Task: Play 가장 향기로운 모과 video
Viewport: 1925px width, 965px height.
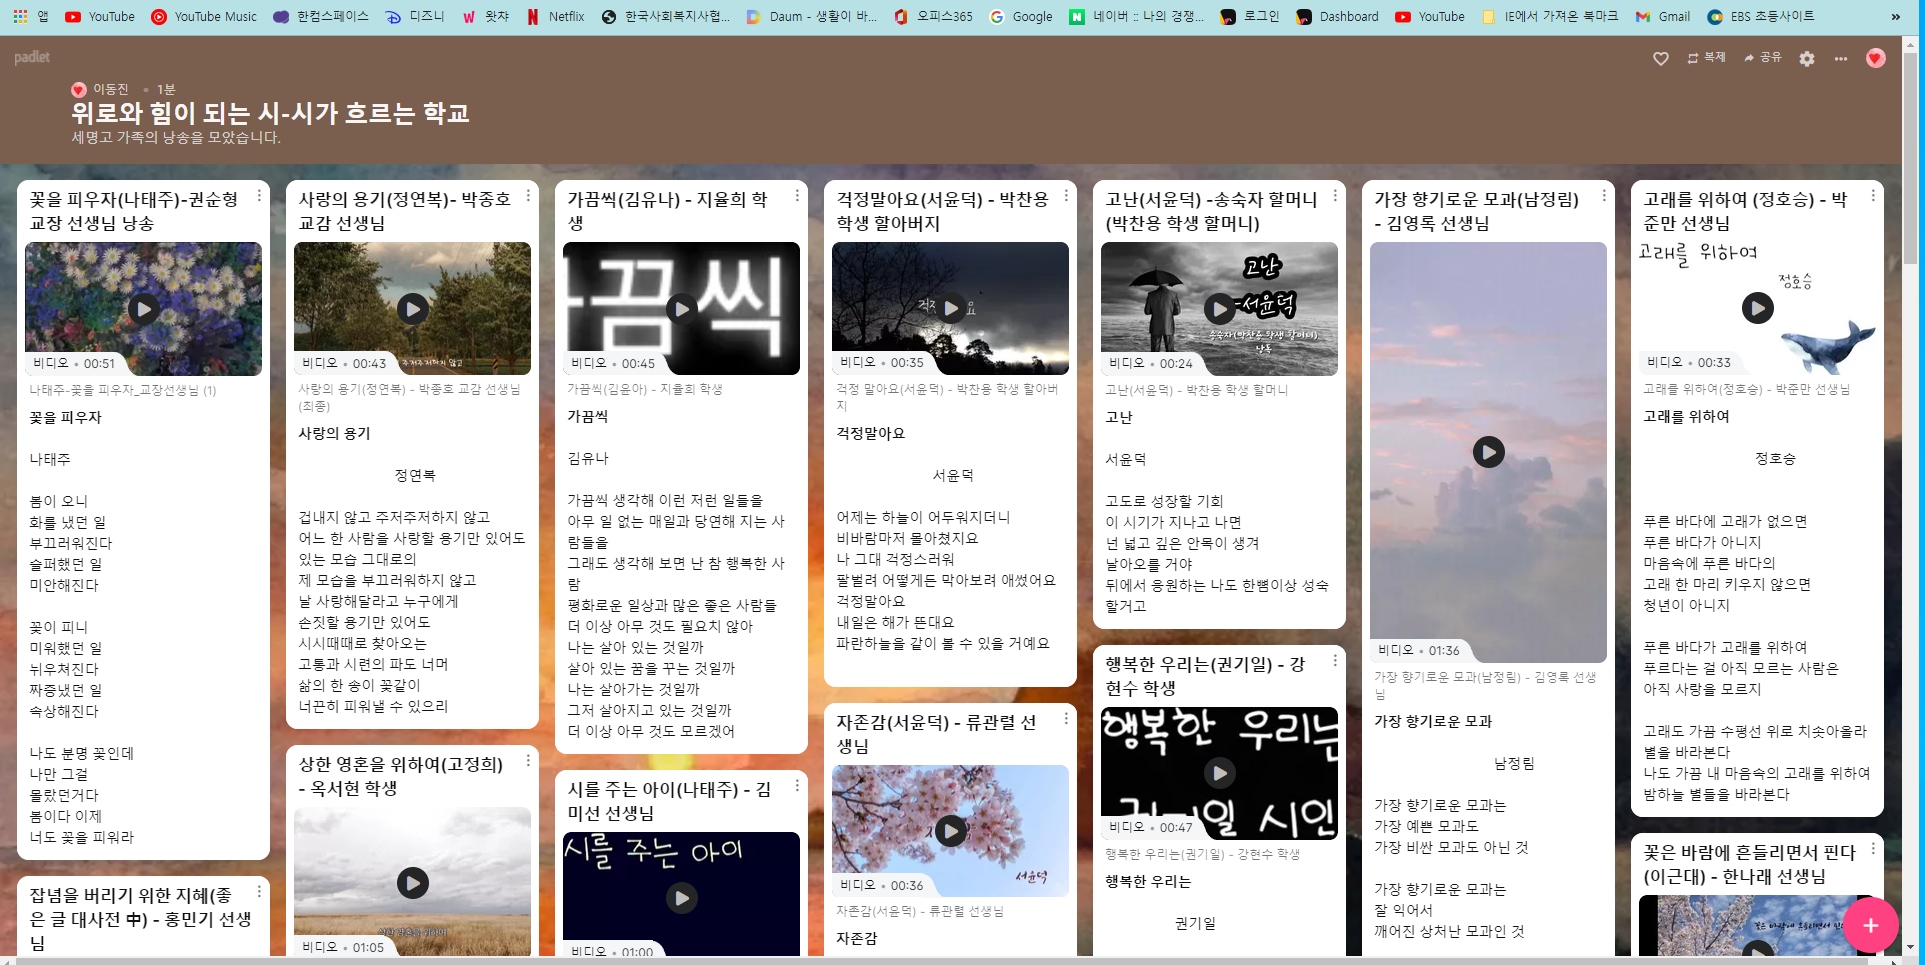Action: 1489,452
